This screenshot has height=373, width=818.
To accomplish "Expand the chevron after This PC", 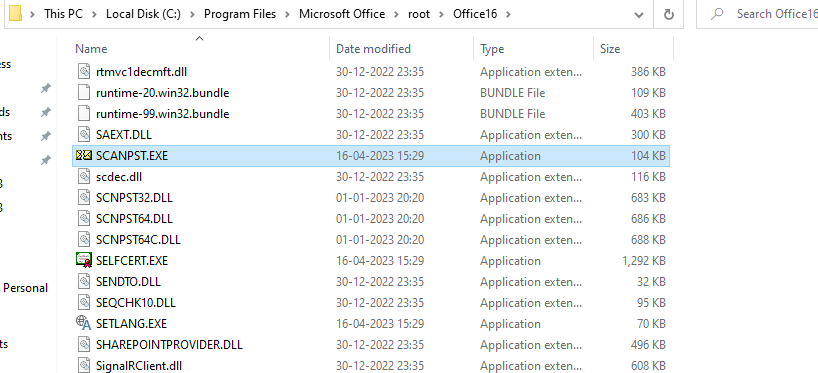I will pos(94,15).
